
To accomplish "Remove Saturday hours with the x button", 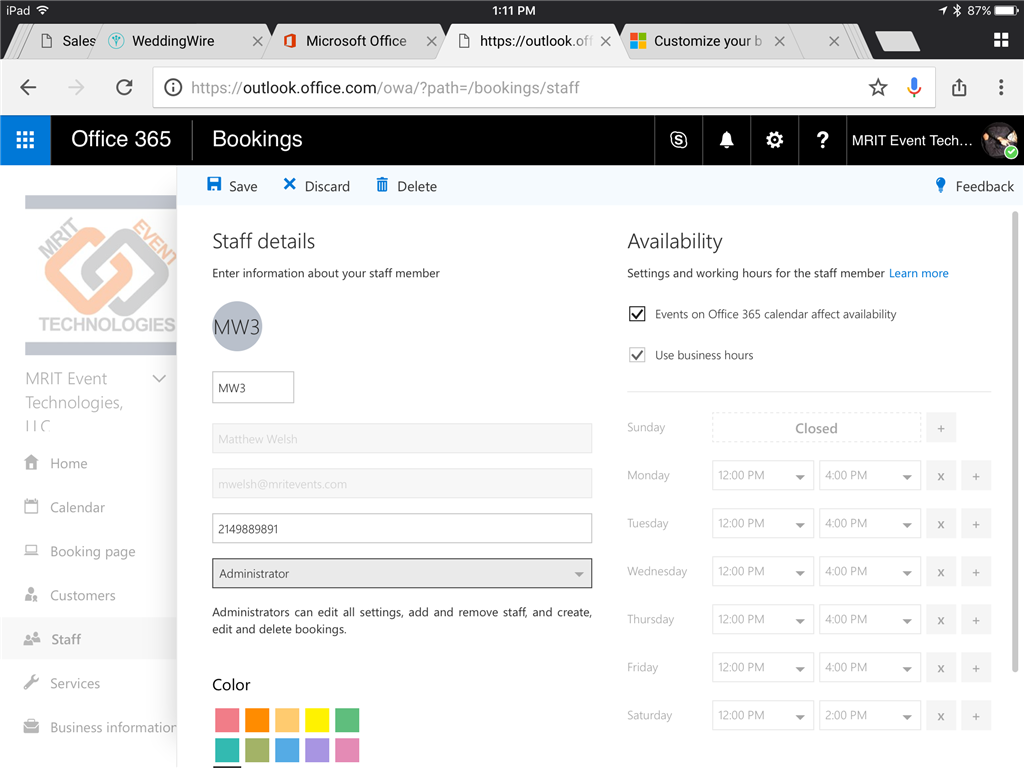I will (940, 716).
